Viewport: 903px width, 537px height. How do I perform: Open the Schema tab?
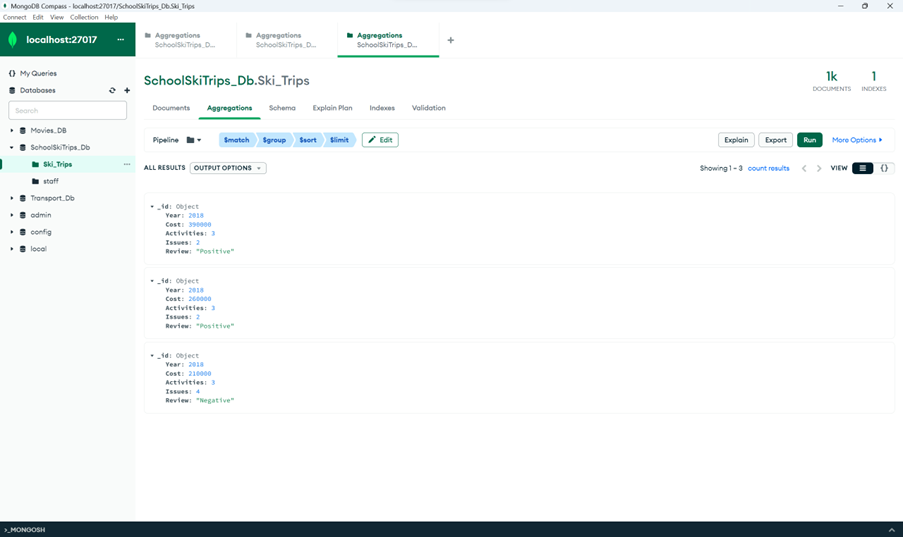coord(282,108)
